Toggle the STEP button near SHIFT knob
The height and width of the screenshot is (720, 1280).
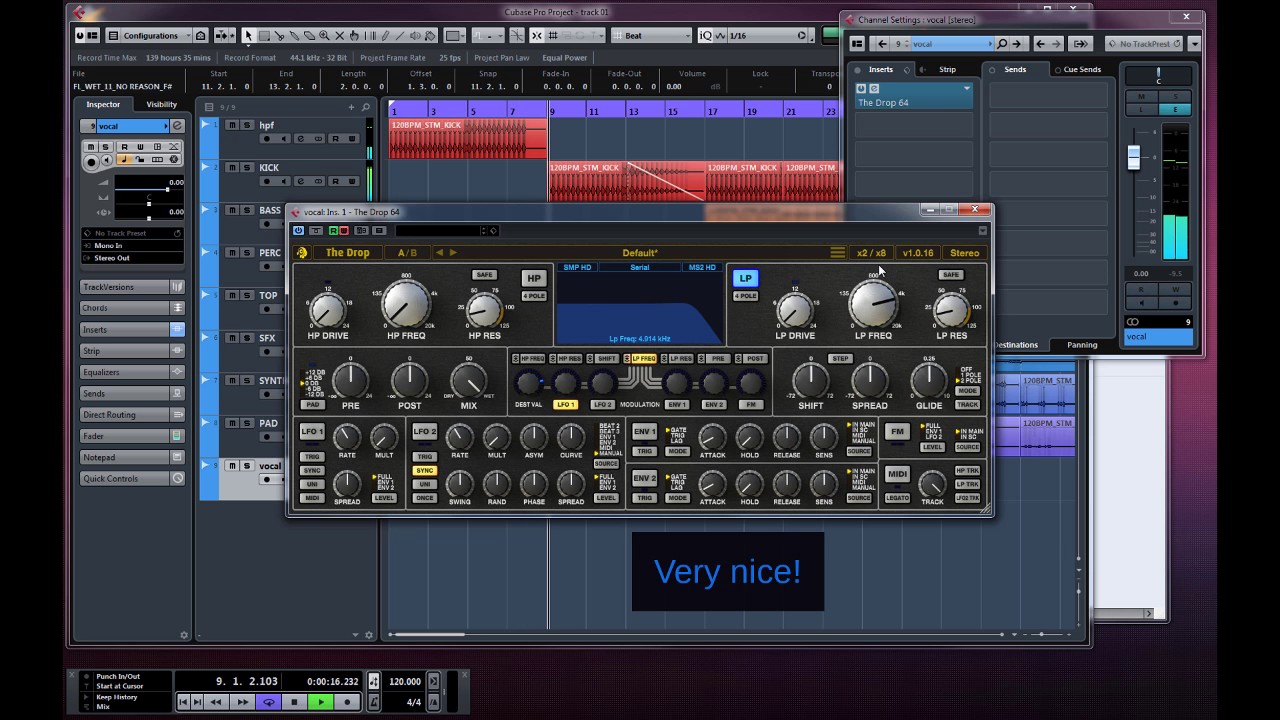(x=840, y=358)
